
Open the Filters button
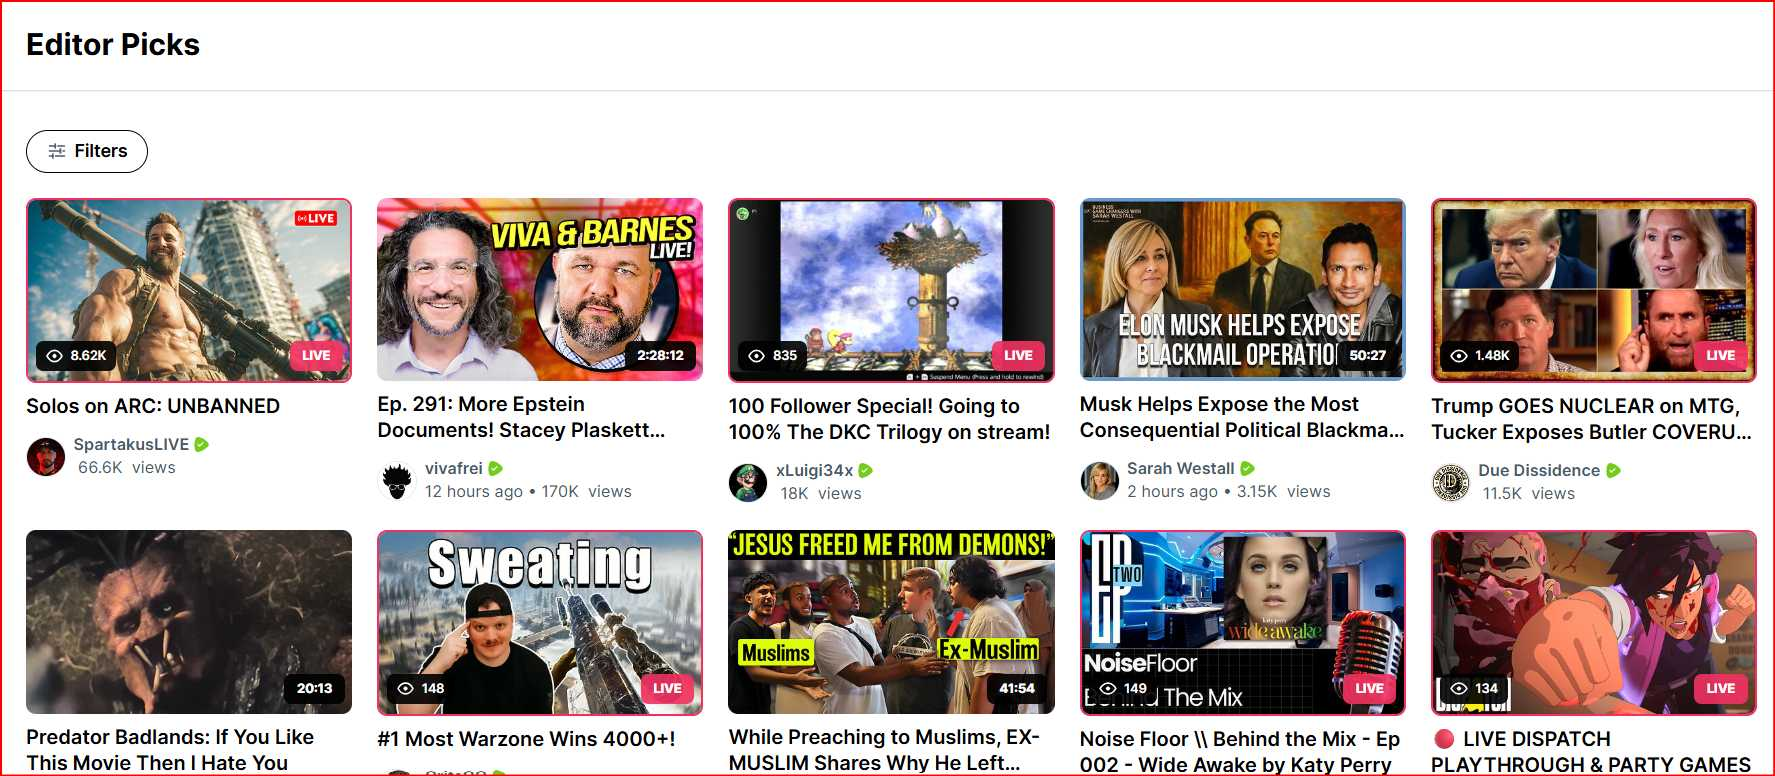pos(87,151)
